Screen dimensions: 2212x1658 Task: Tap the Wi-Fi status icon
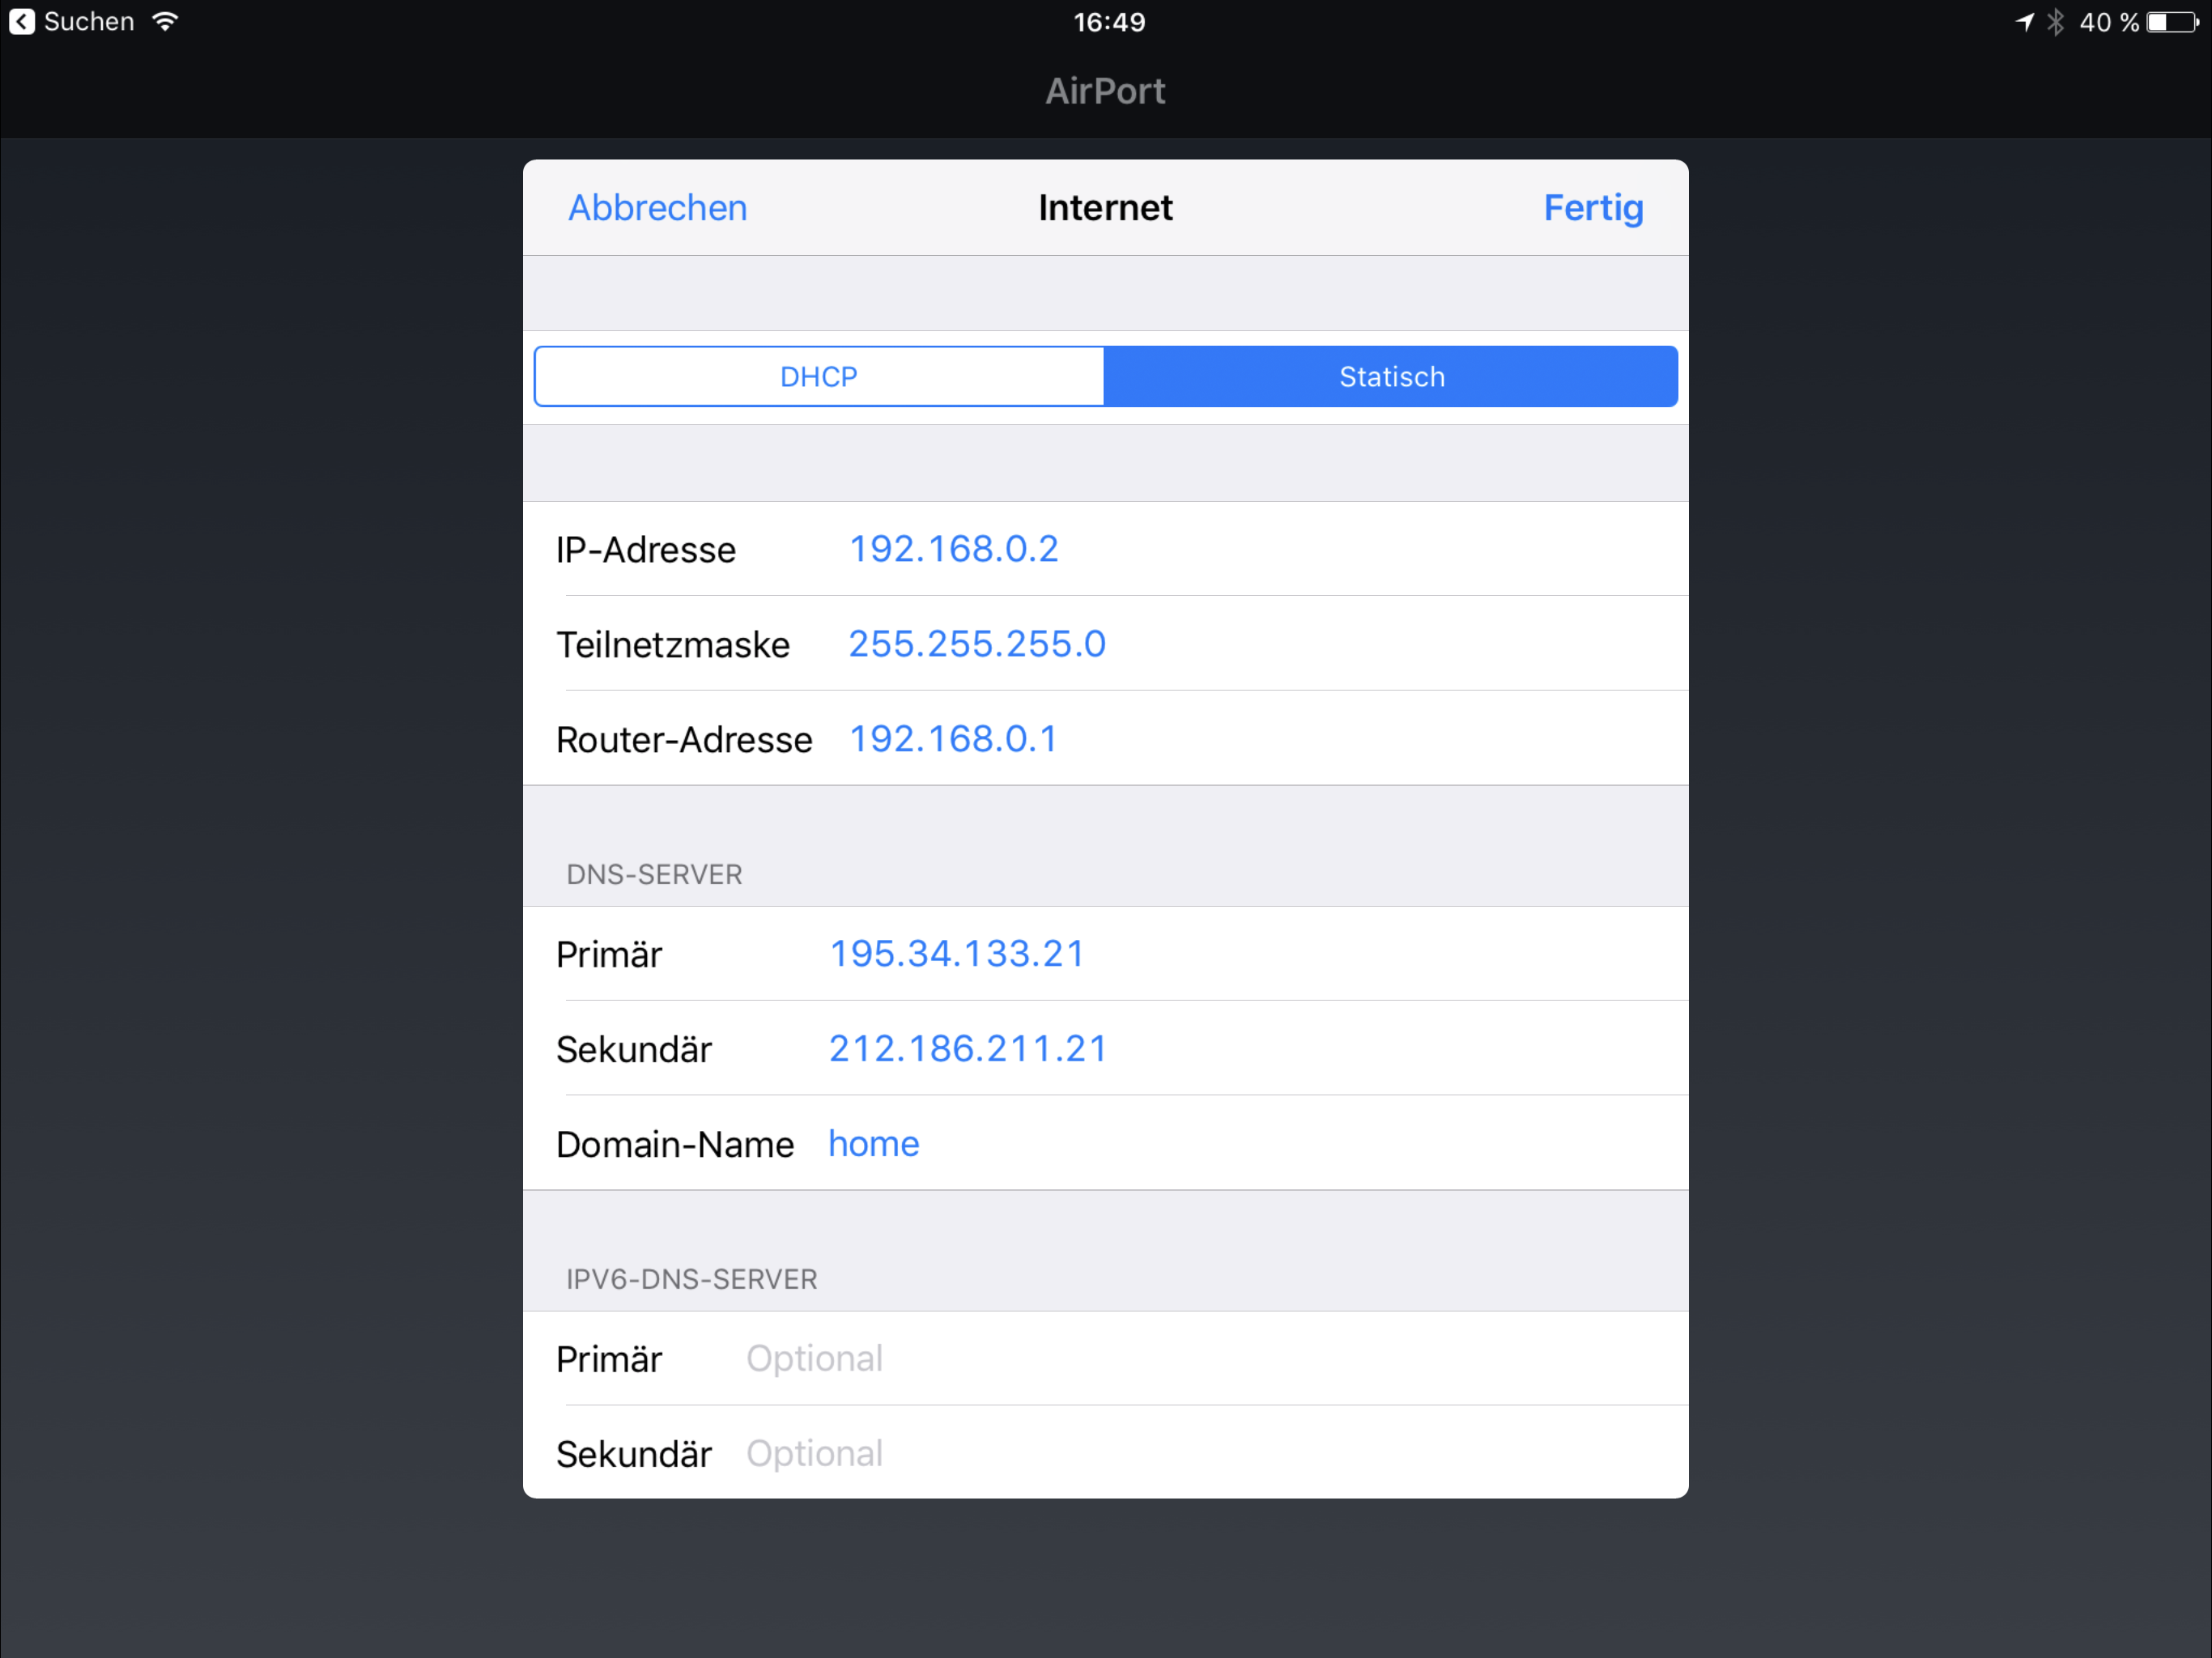[166, 22]
